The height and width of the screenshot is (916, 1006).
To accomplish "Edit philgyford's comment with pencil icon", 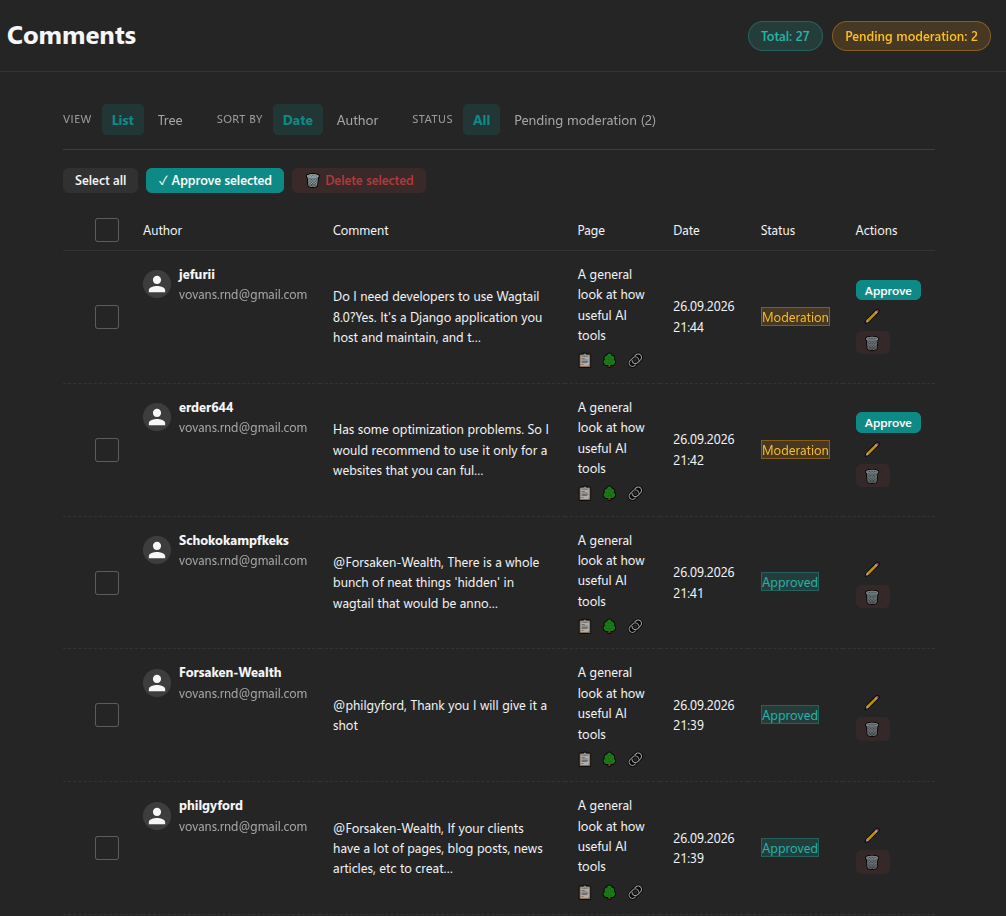I will point(871,835).
